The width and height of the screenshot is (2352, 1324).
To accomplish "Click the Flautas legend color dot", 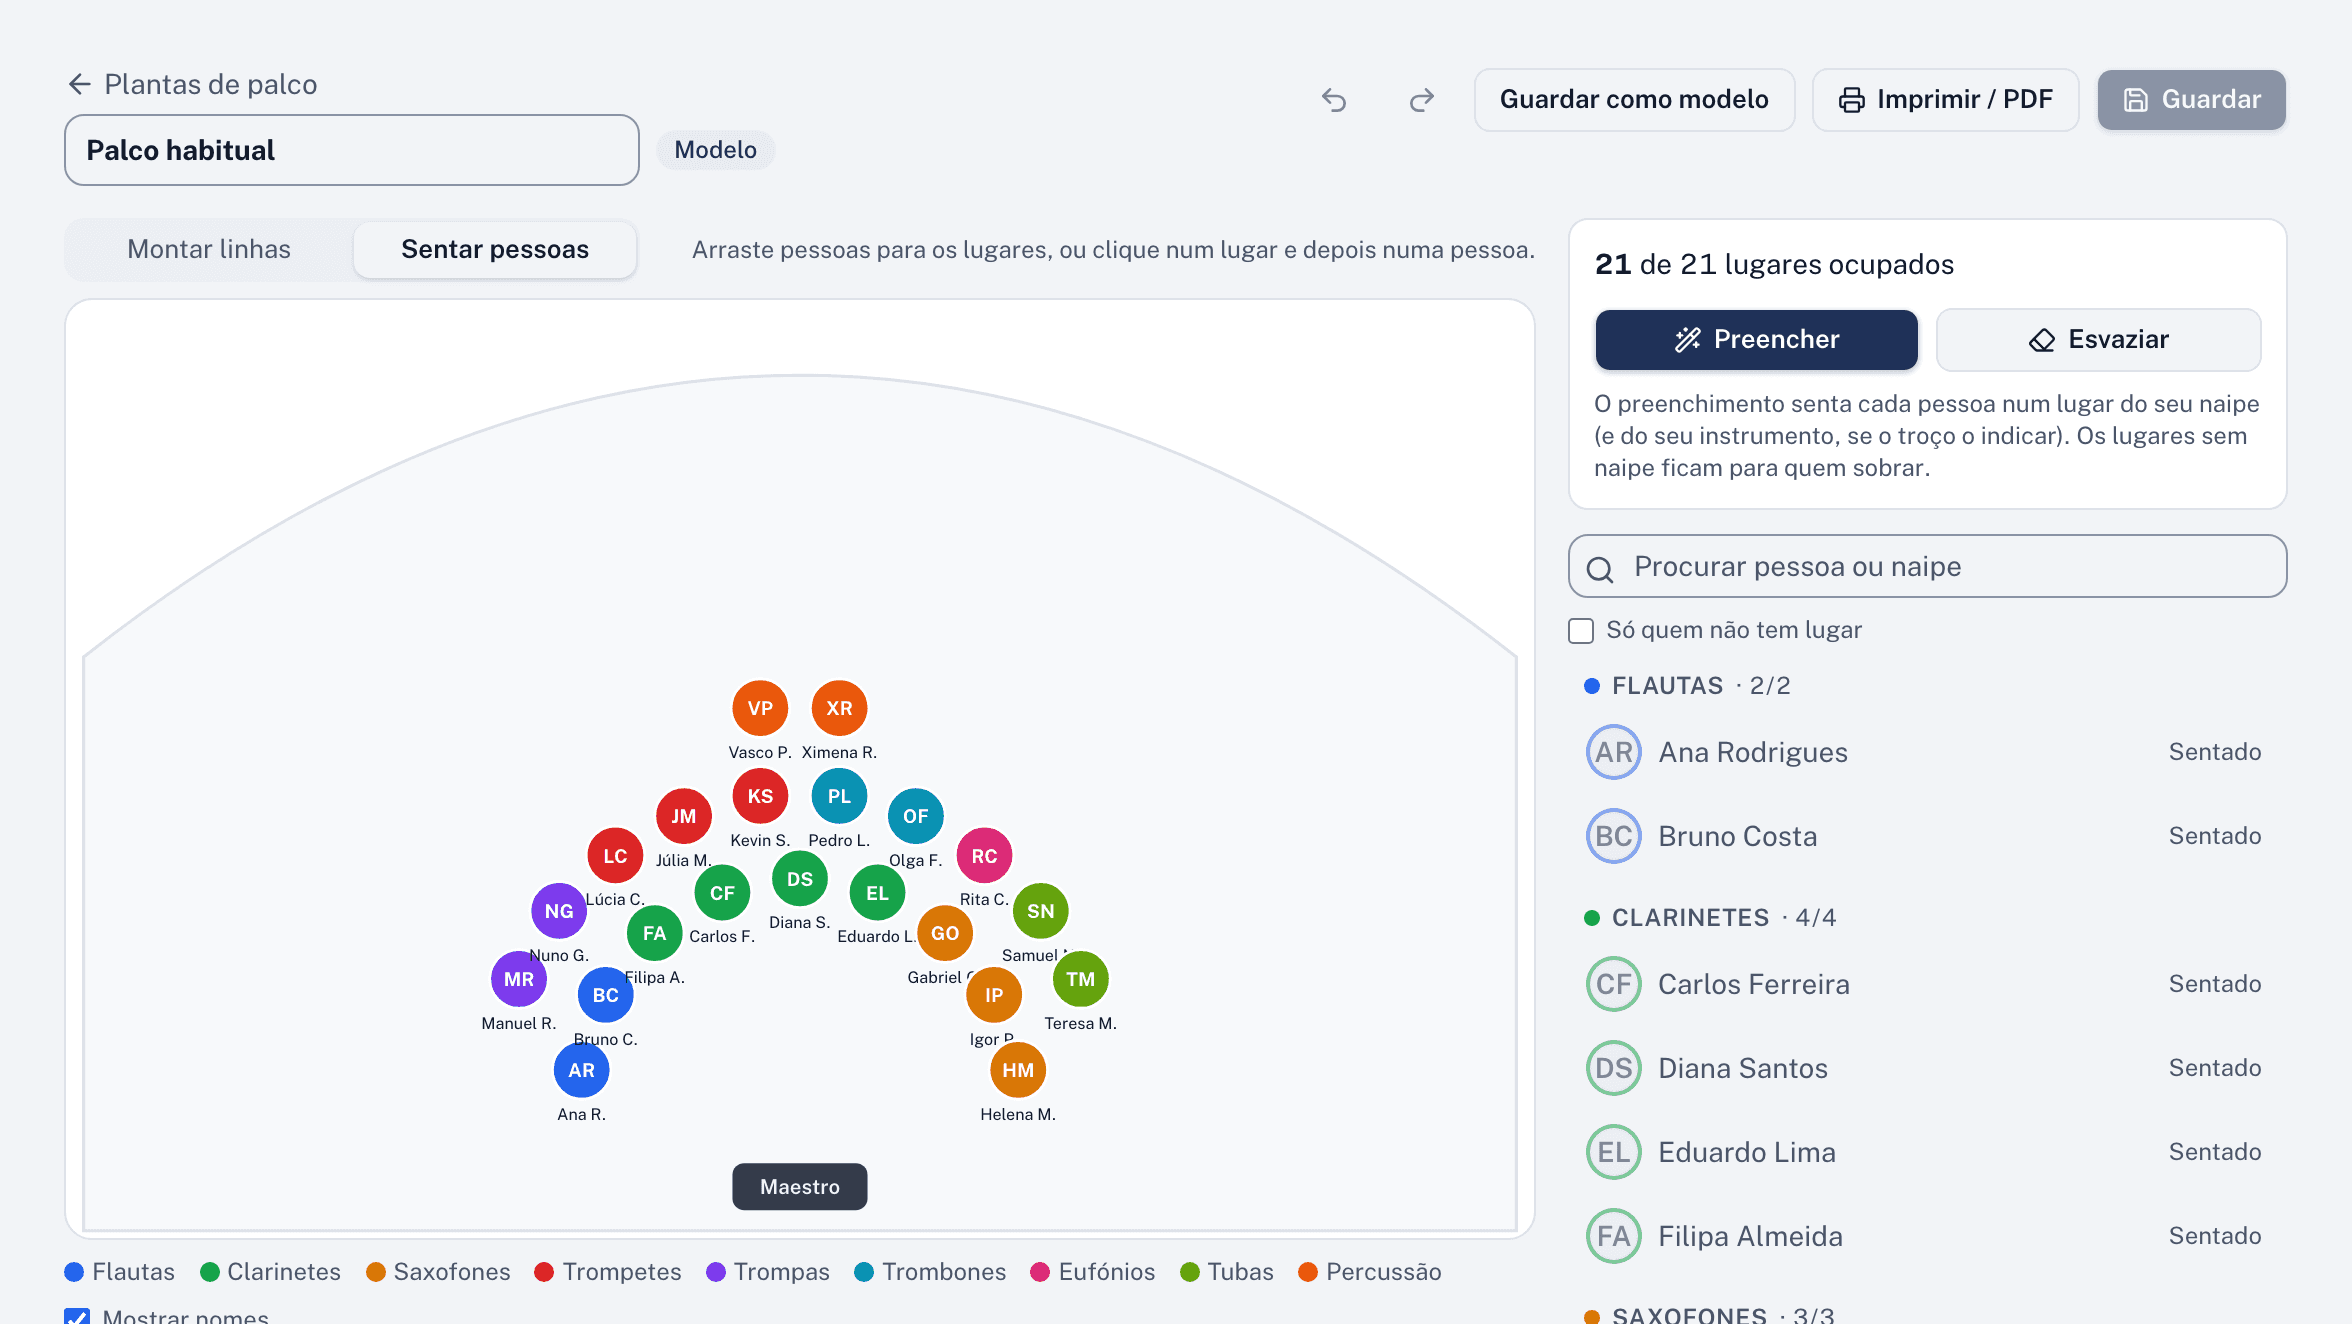I will tap(74, 1272).
